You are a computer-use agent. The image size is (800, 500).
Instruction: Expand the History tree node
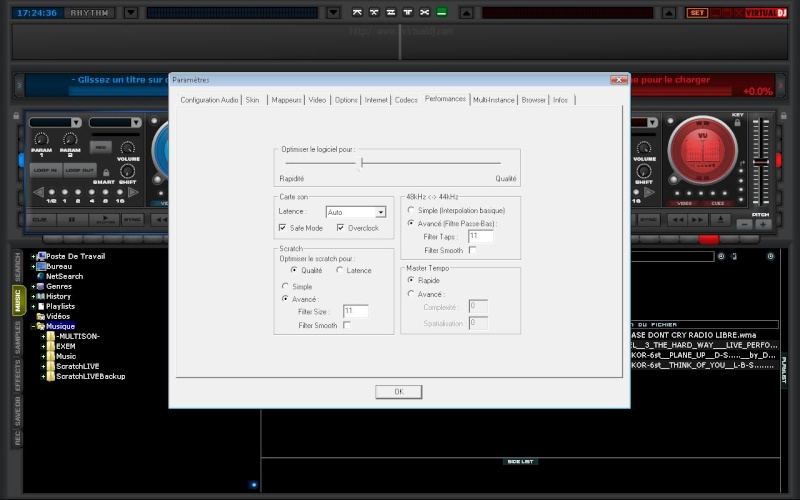tap(33, 296)
